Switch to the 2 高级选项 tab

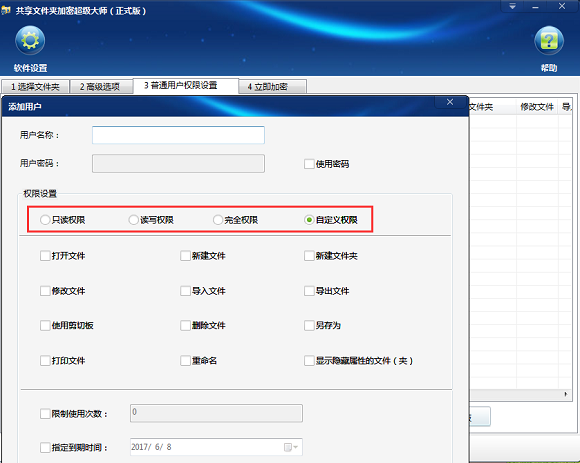100,87
